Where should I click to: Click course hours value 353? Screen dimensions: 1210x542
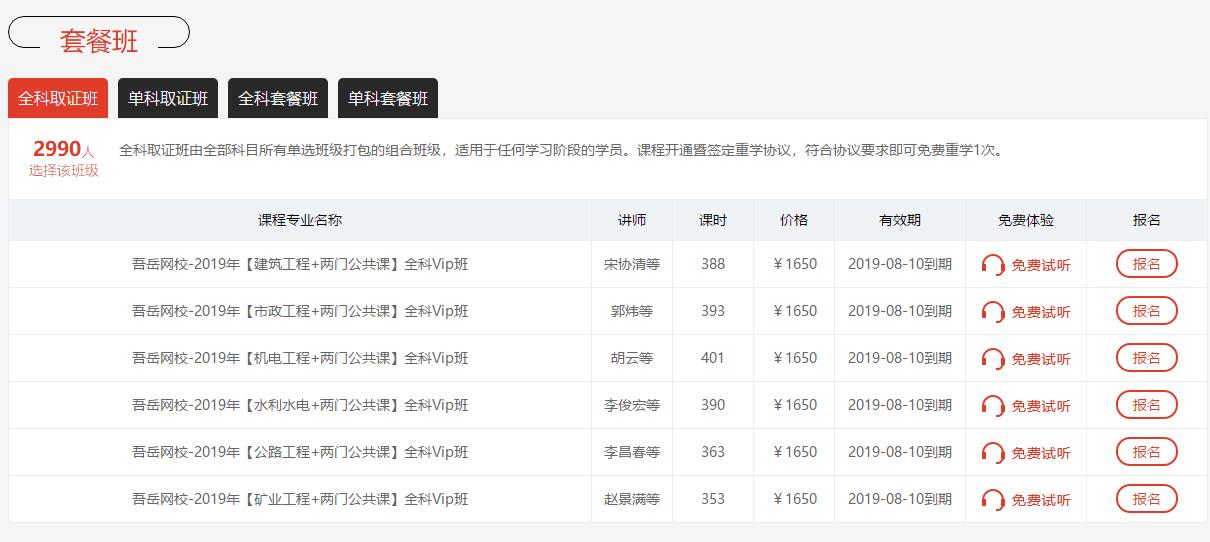[x=713, y=499]
